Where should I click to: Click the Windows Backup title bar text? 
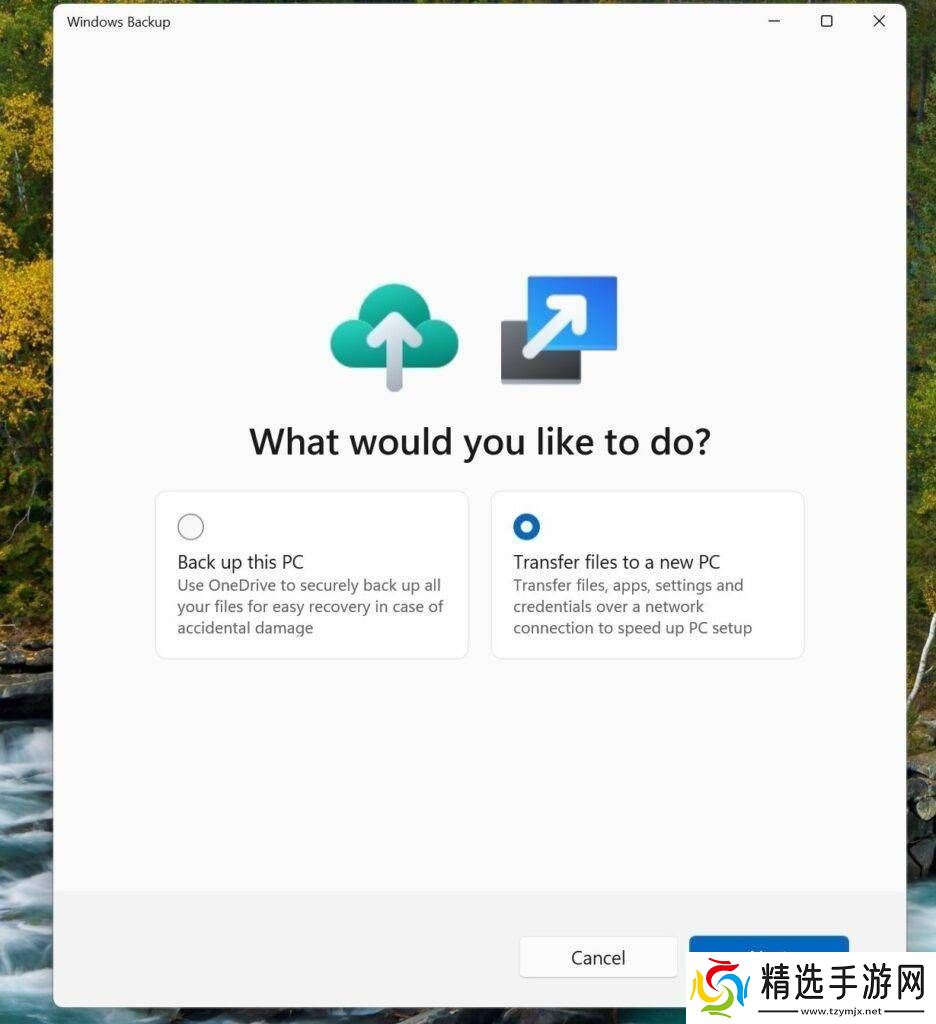118,22
